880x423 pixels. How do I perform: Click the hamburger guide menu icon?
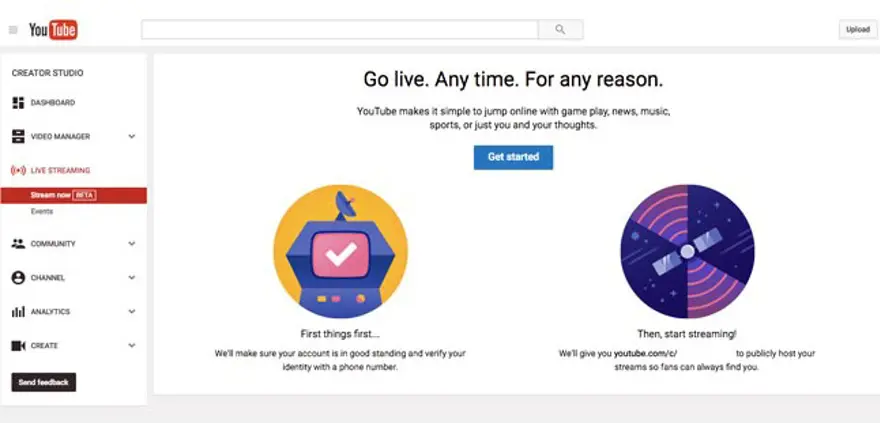tap(13, 30)
